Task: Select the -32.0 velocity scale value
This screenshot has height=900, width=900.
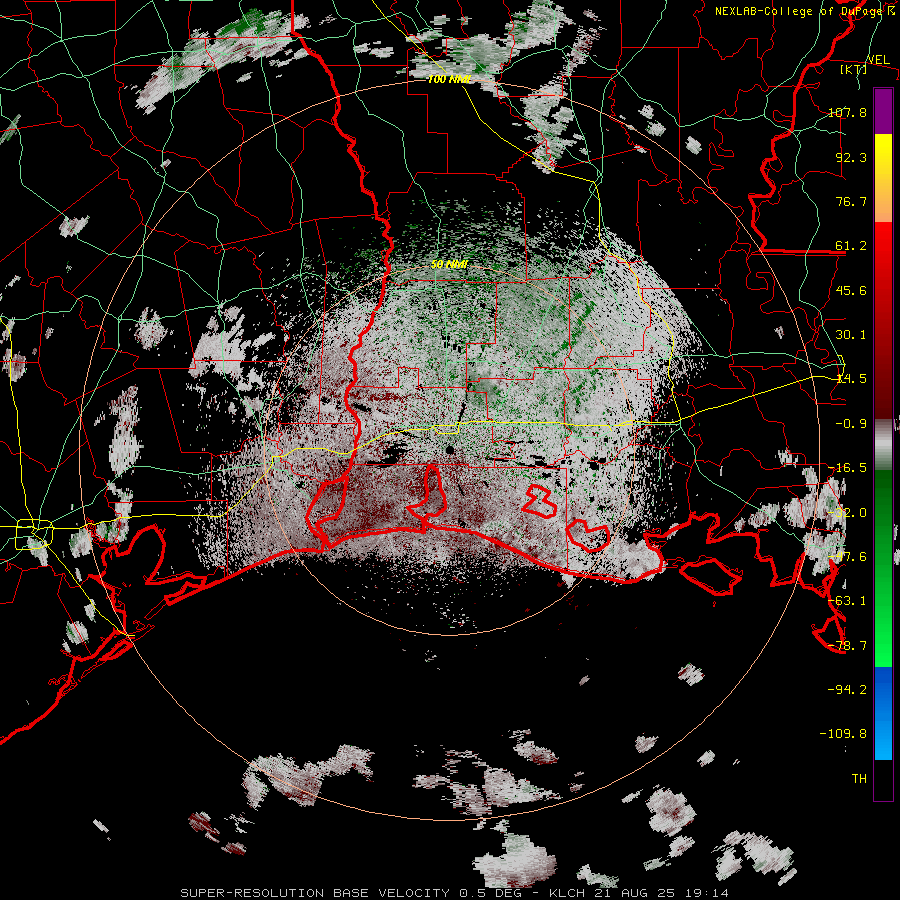Action: [x=847, y=513]
